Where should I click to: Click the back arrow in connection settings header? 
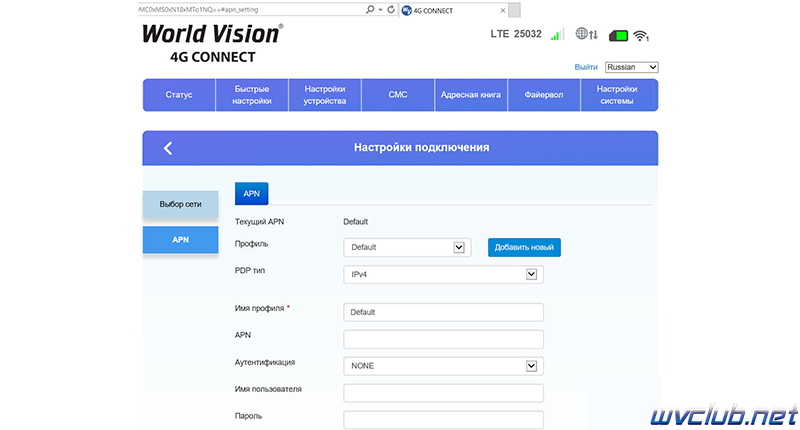click(x=168, y=148)
